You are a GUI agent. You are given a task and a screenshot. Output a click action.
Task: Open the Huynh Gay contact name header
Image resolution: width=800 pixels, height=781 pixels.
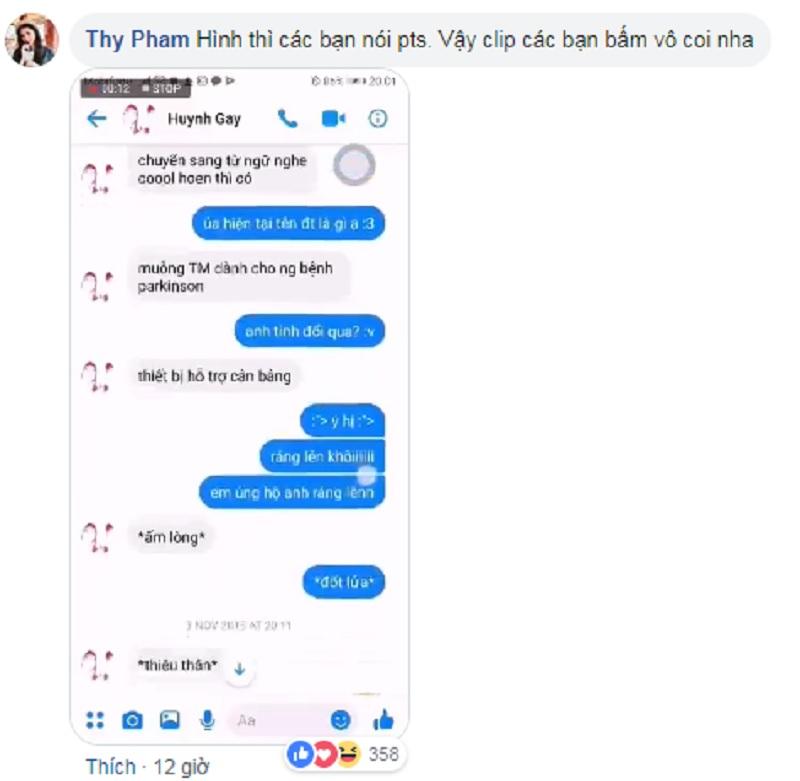[x=204, y=119]
